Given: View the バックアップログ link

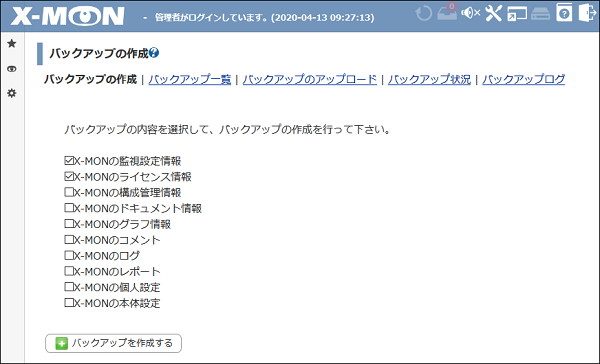Looking at the screenshot, I should (523, 79).
